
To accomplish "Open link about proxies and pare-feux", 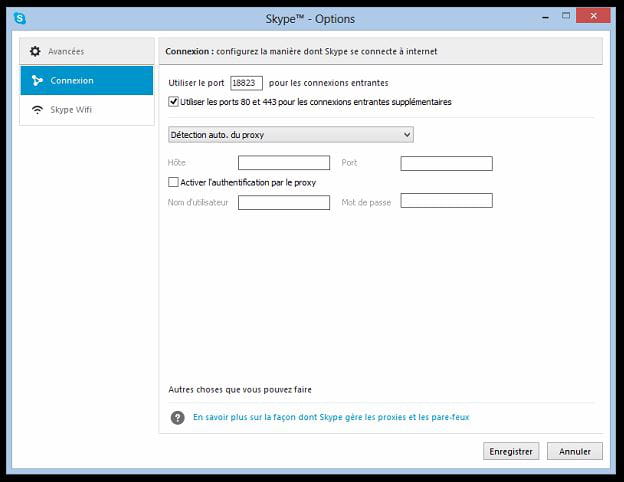I will 331,417.
